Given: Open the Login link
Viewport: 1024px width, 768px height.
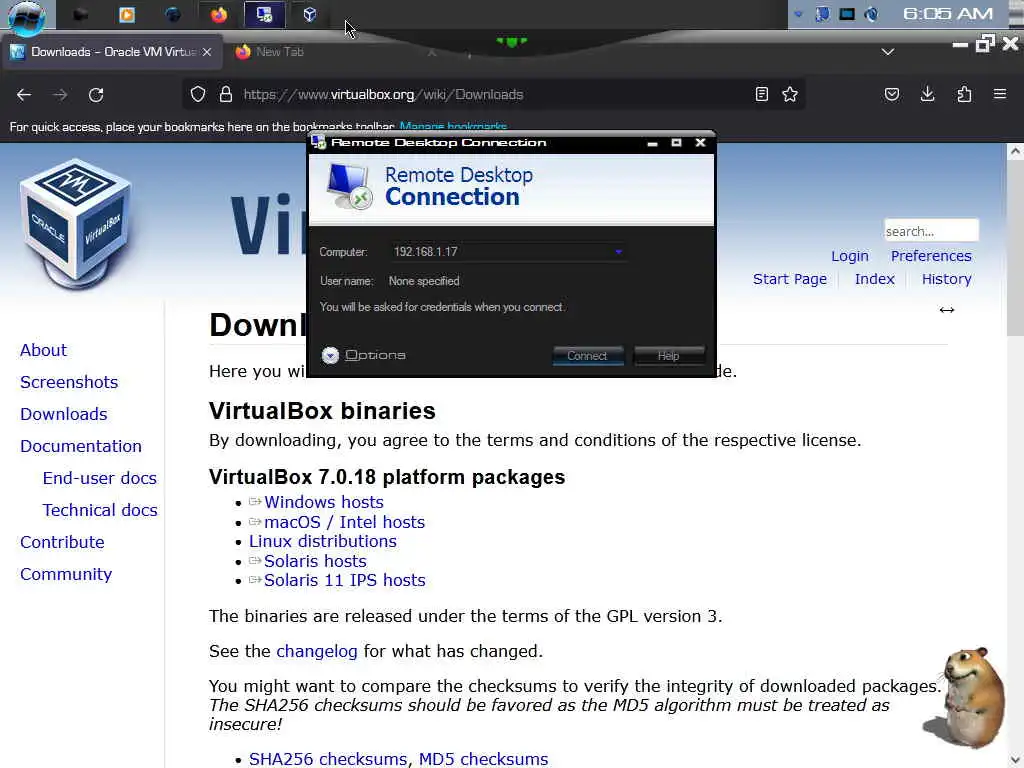Looking at the screenshot, I should point(850,256).
